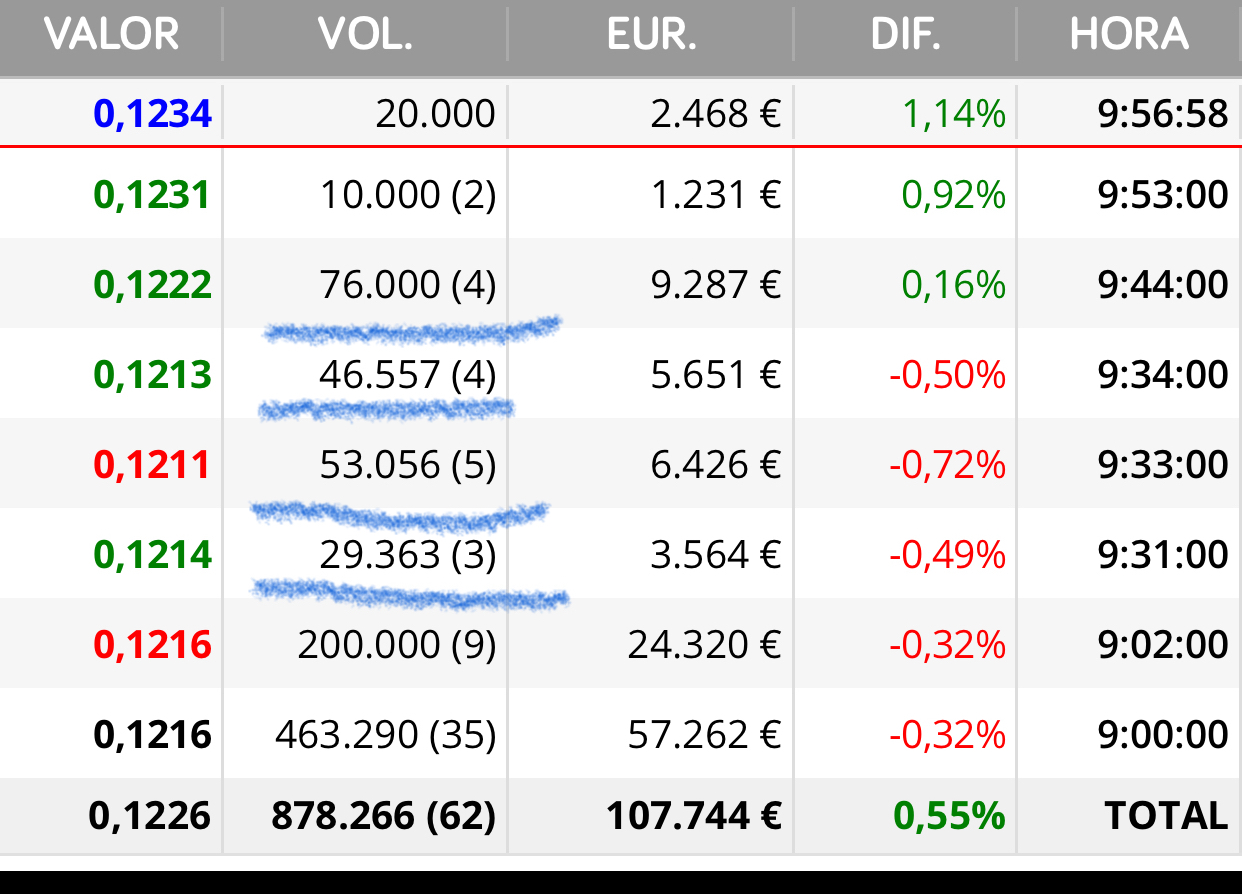Click the HORA column header
The width and height of the screenshot is (1242, 894).
pos(1129,36)
